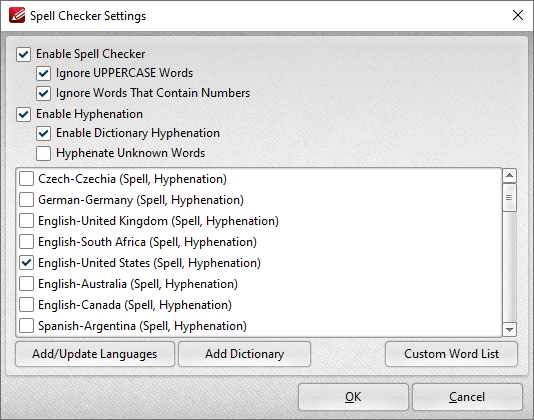Enable Hyphenate Unknown Words

point(44,153)
